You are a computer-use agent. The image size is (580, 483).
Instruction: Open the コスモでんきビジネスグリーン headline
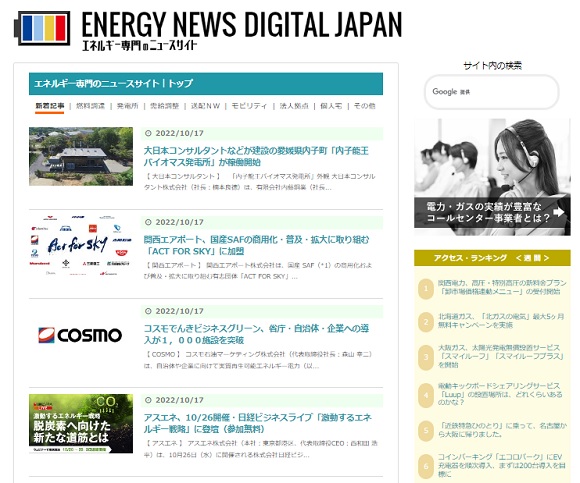(x=256, y=334)
